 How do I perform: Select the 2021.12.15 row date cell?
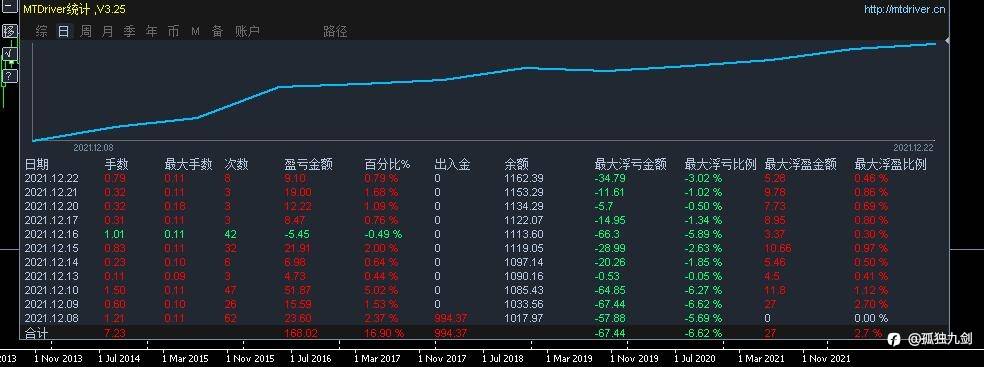click(x=51, y=248)
